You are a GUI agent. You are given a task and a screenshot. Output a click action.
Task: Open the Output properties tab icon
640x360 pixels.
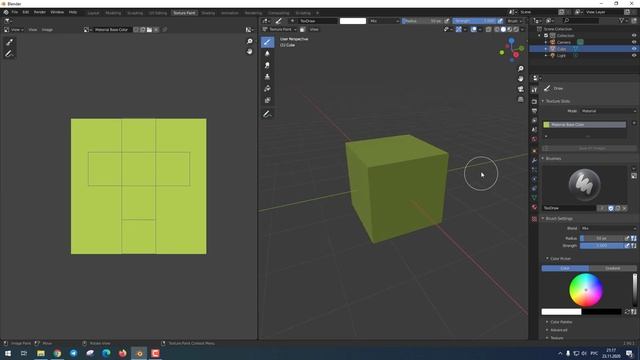tap(534, 111)
